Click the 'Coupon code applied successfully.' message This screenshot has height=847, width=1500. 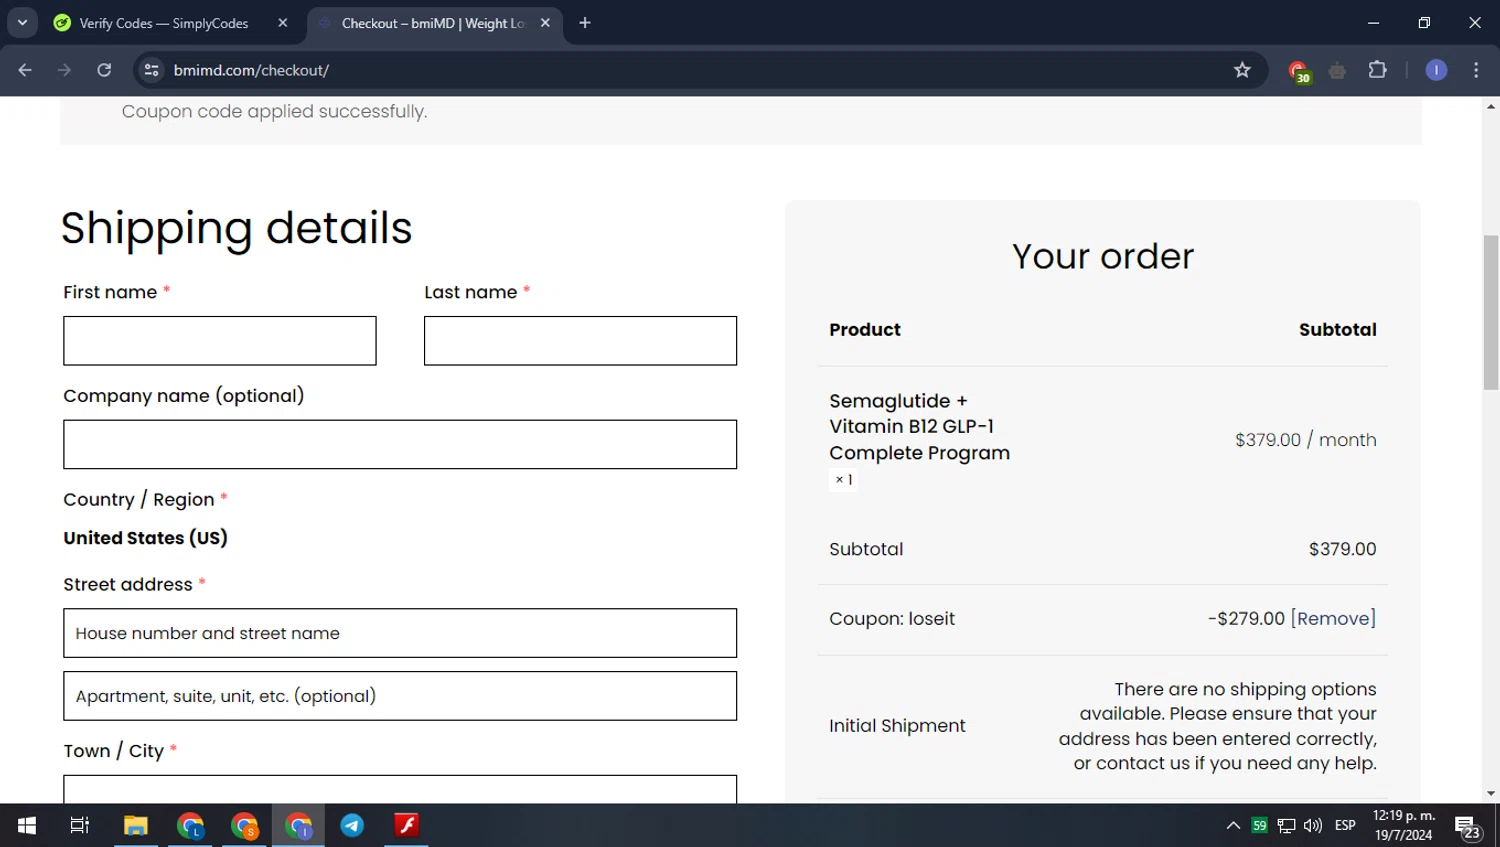[274, 111]
